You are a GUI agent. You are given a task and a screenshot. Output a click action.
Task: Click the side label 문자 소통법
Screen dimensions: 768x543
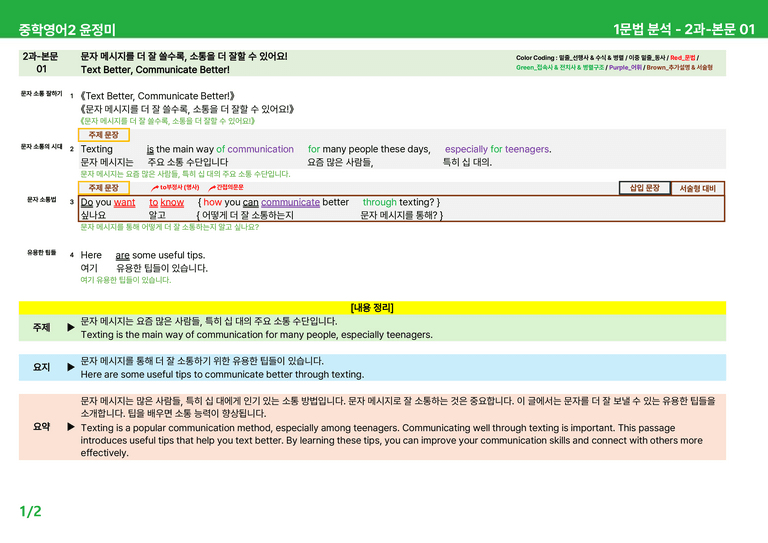42,200
